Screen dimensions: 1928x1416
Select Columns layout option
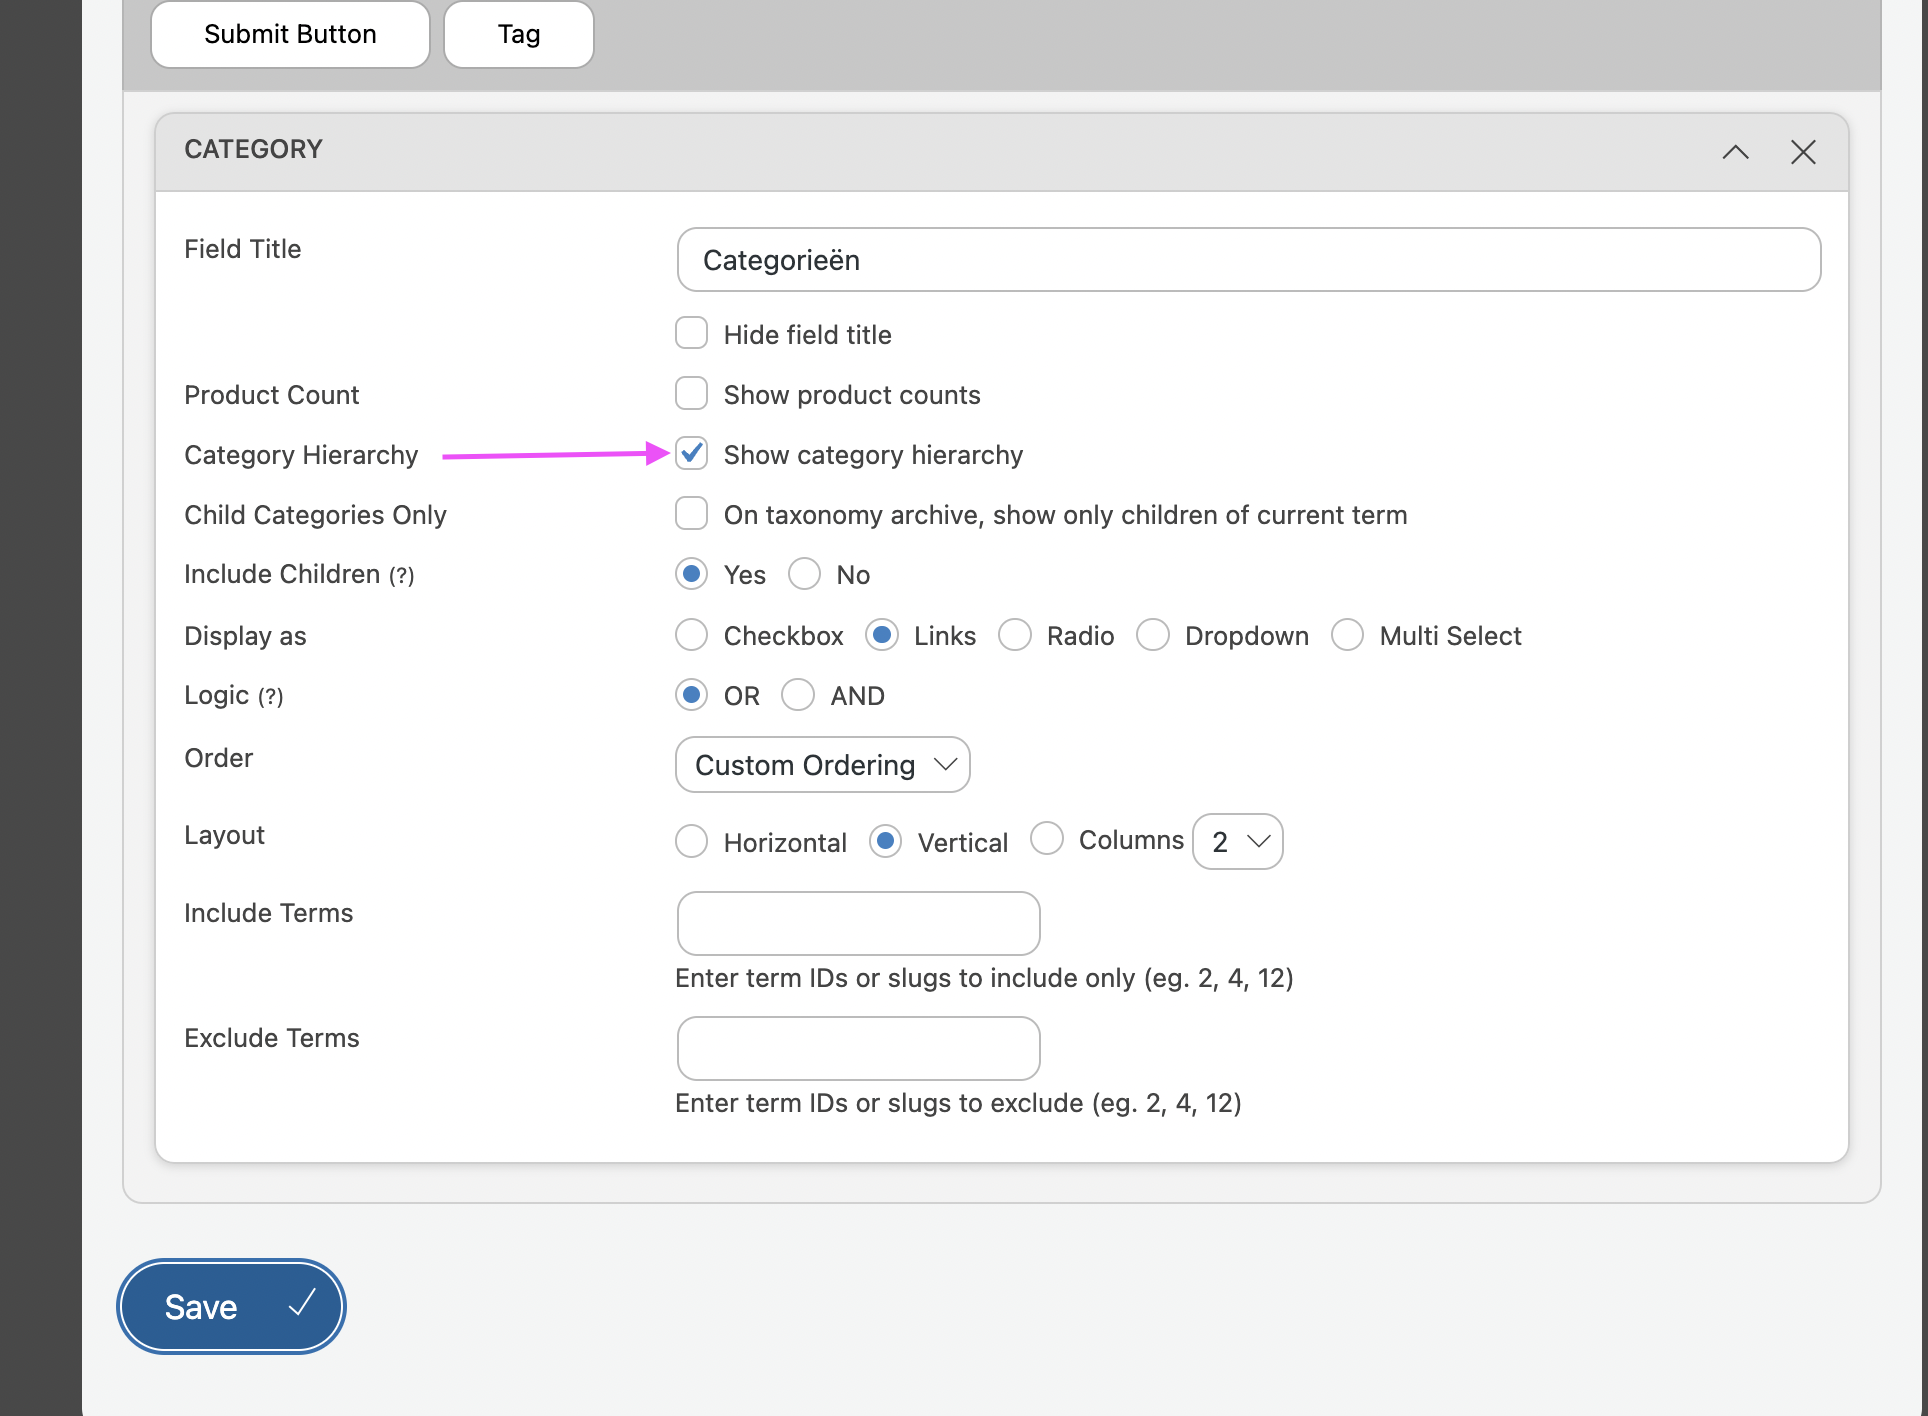click(x=1049, y=840)
